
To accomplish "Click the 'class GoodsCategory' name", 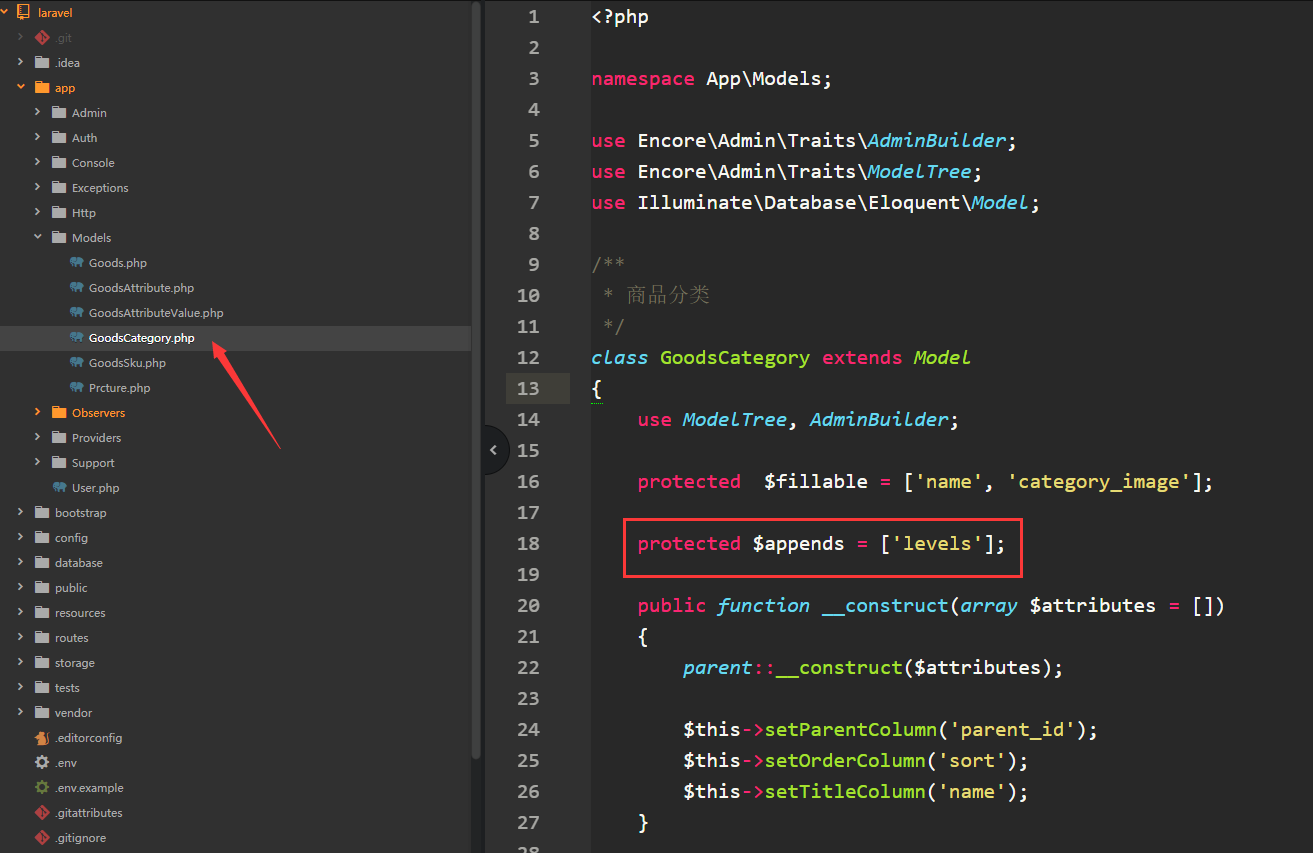I will coord(735,358).
